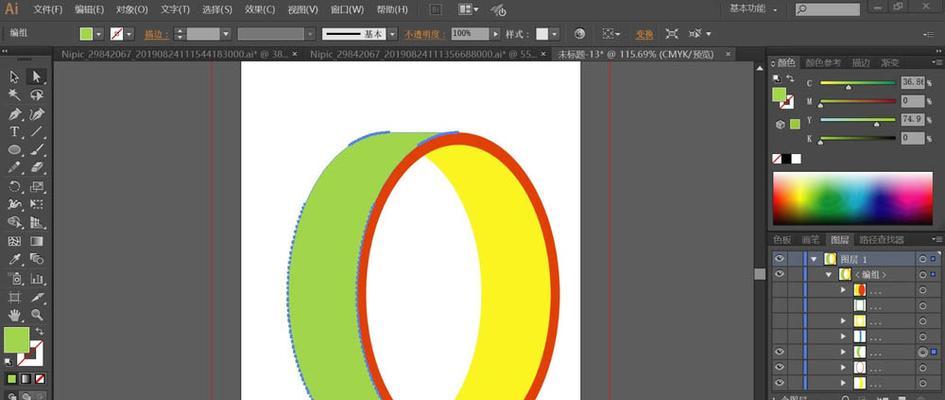This screenshot has width=945, height=400.
Task: Switch to the 未标题-13 document tab
Action: (x=638, y=54)
